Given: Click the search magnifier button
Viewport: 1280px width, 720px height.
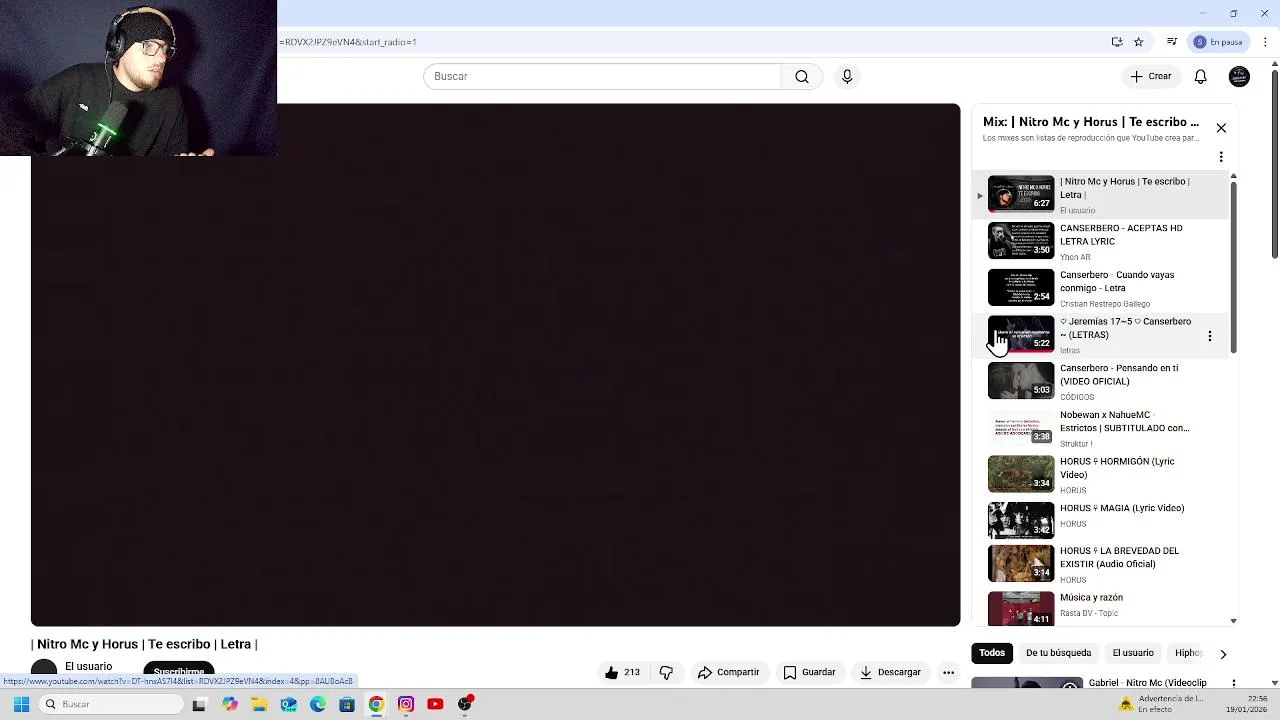Looking at the screenshot, I should coord(802,76).
